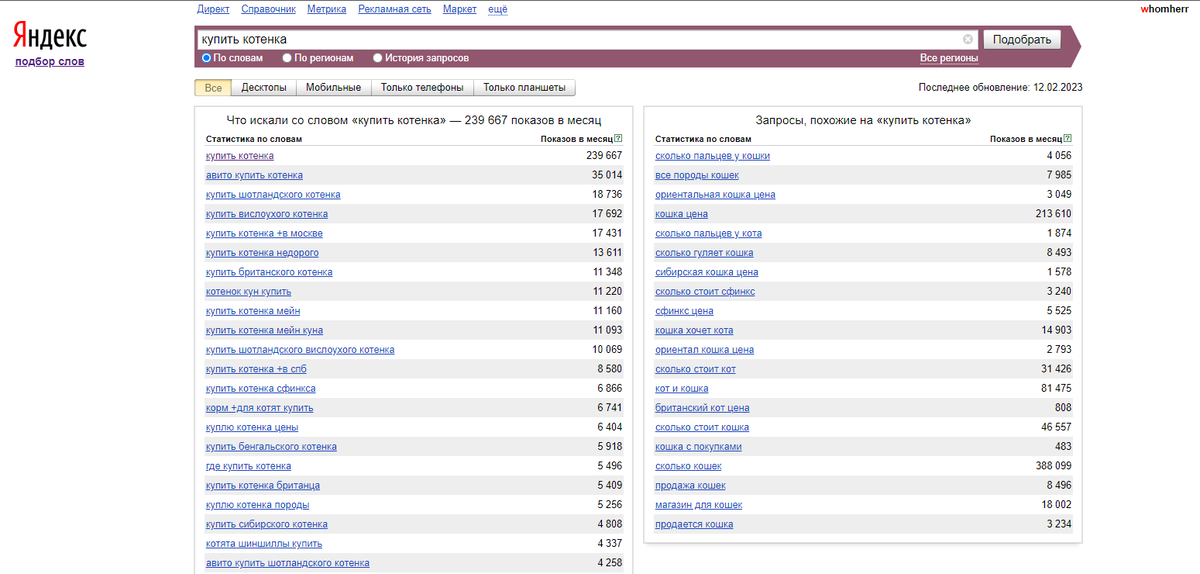Open the 'купить сибирского котенка' link
This screenshot has width=1200, height=574.
click(266, 524)
